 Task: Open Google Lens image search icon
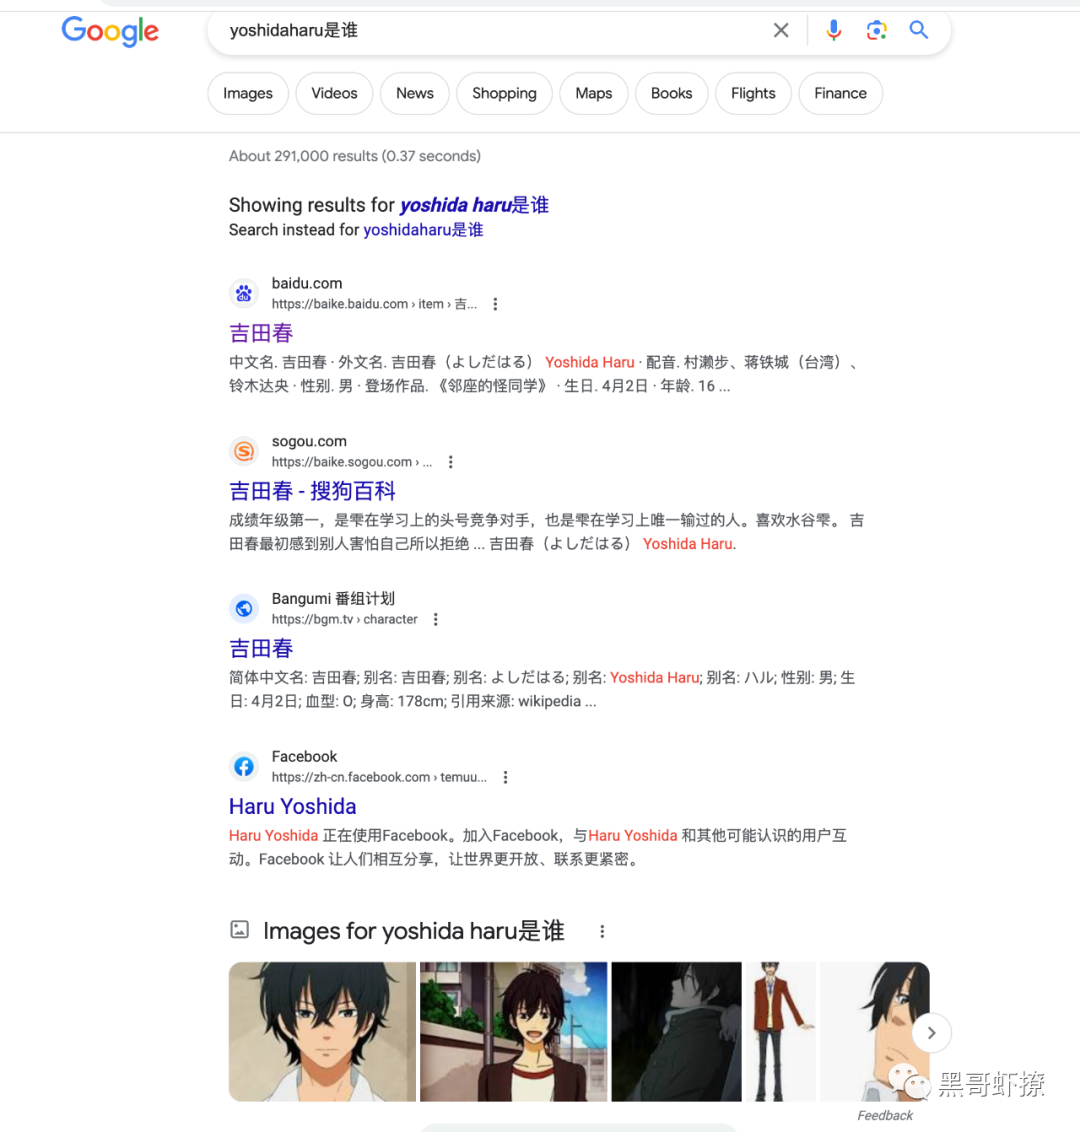pyautogui.click(x=876, y=30)
